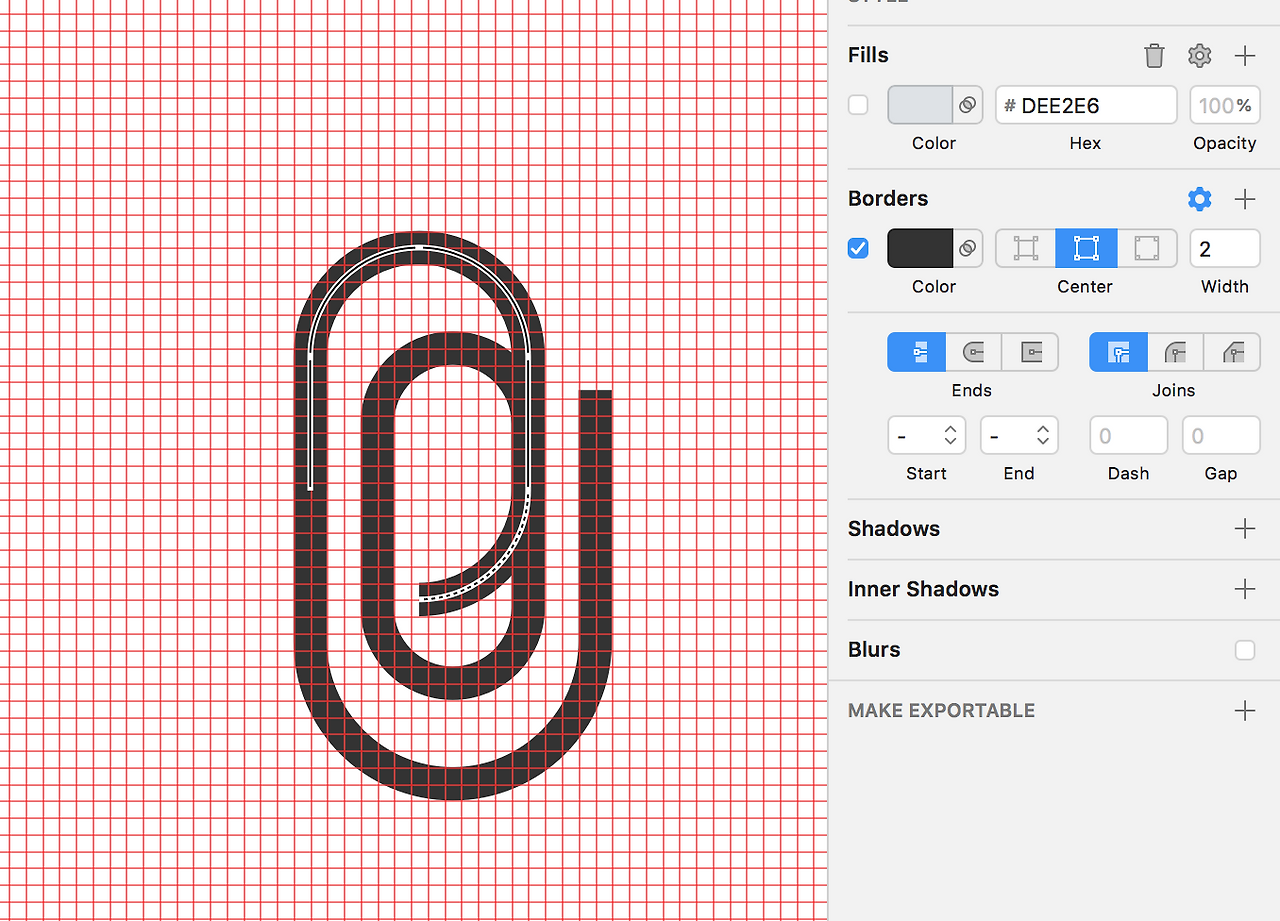Click the Inner Shadows section heading

point(923,589)
